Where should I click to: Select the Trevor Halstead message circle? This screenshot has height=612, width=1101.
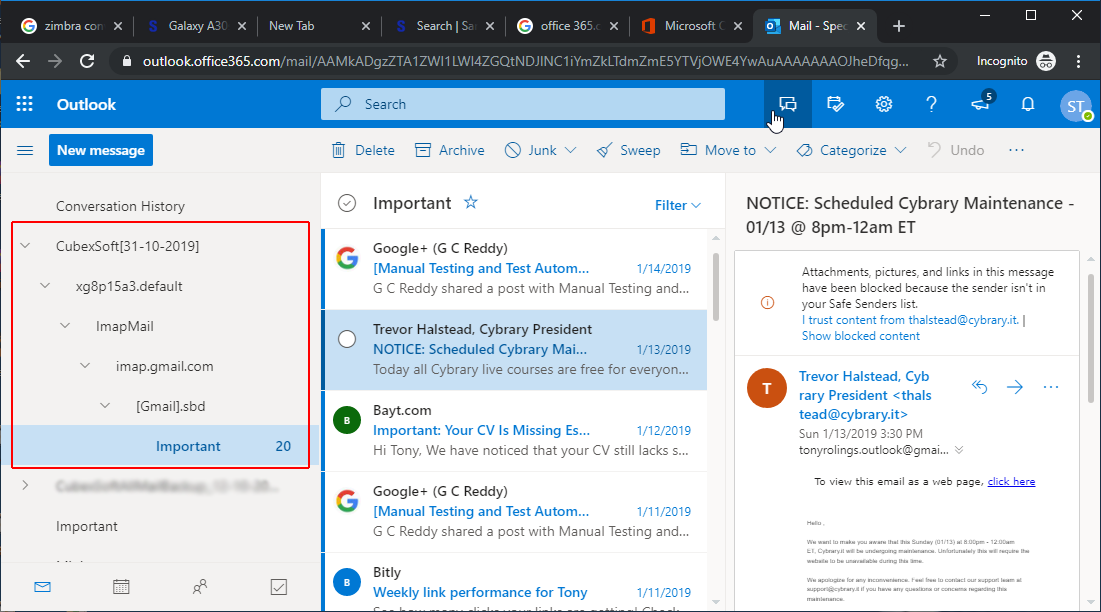[347, 339]
